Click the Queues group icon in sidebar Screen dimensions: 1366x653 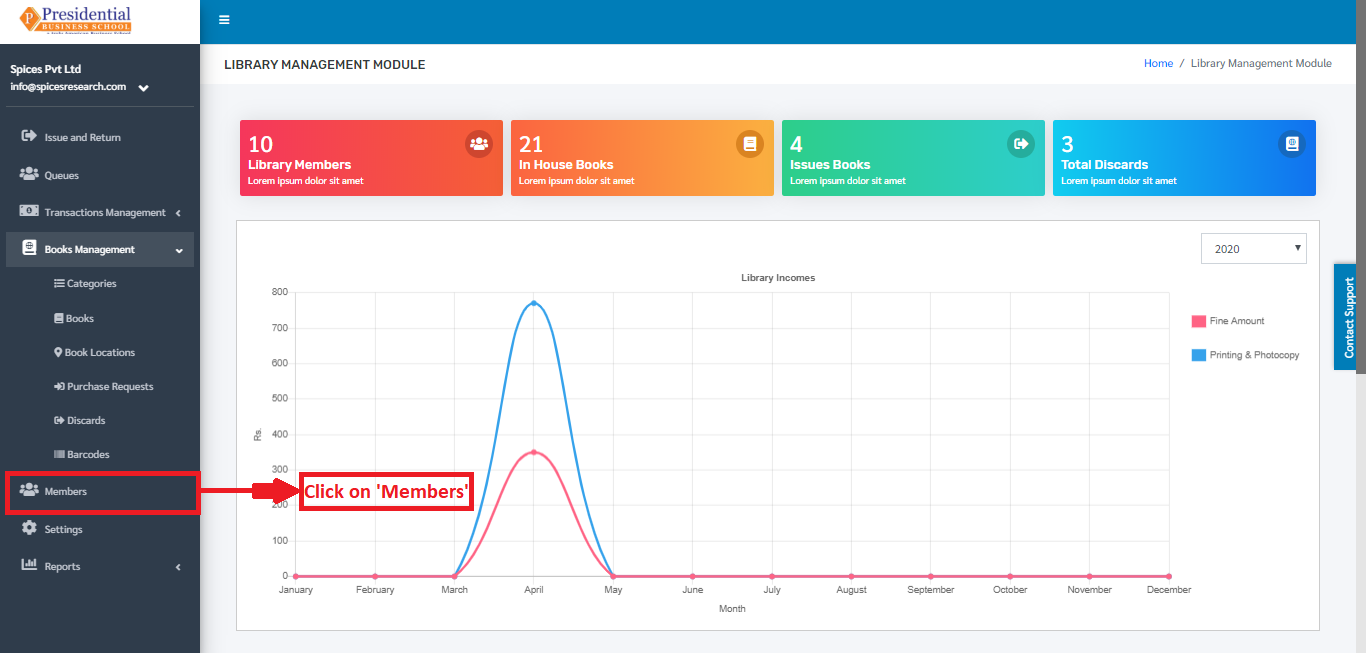(29, 174)
